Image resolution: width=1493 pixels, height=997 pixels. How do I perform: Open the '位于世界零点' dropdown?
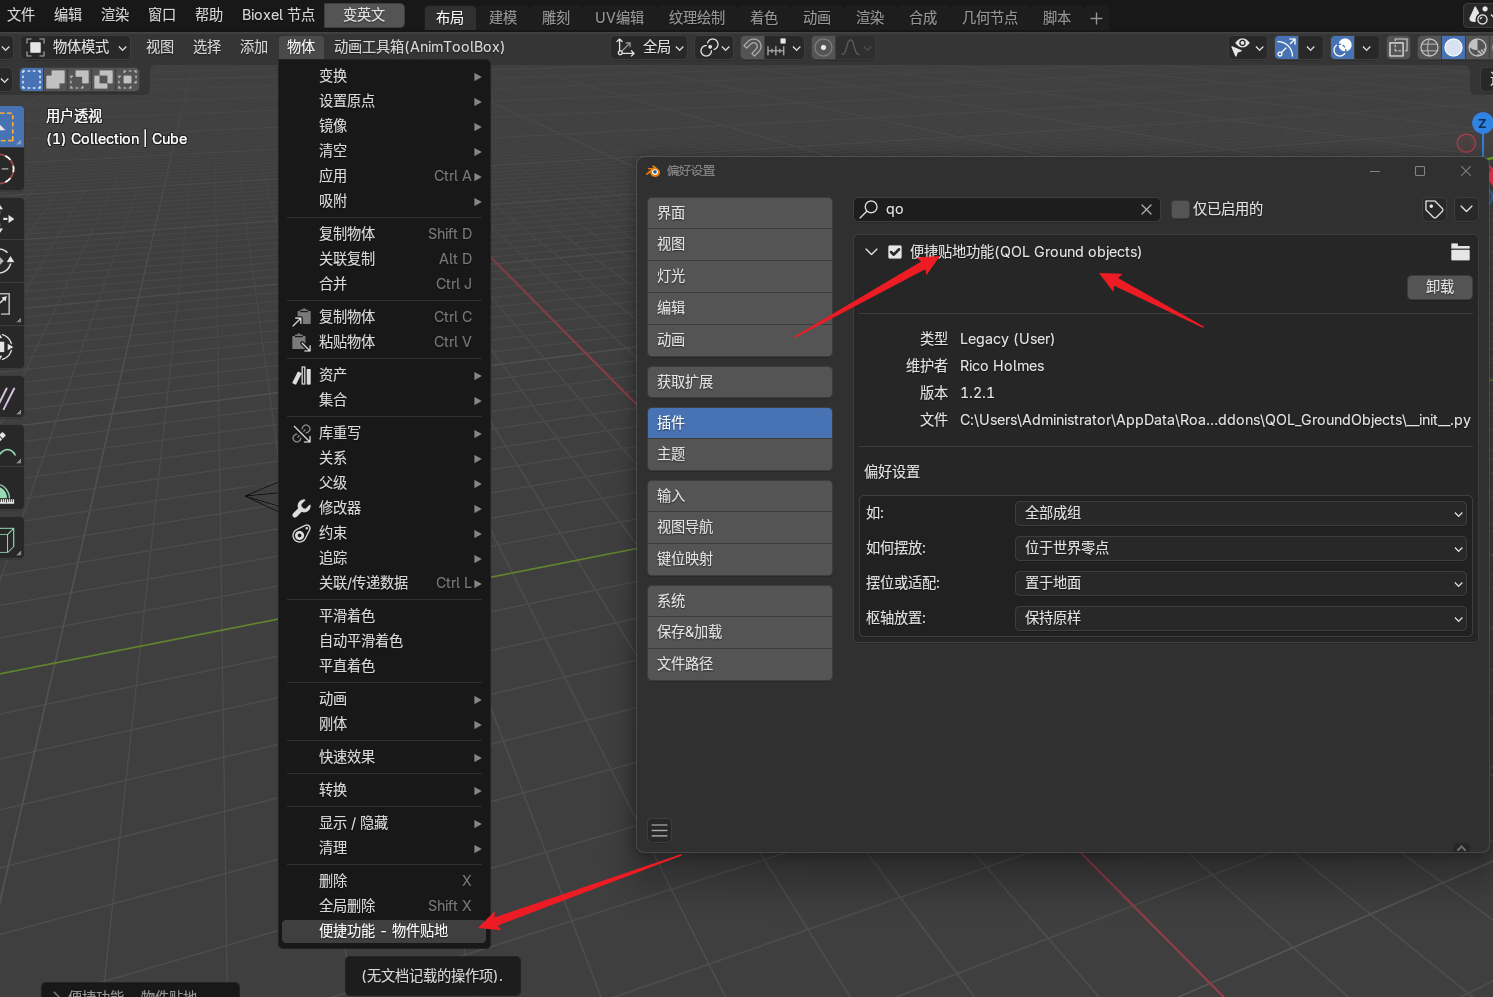[1241, 548]
